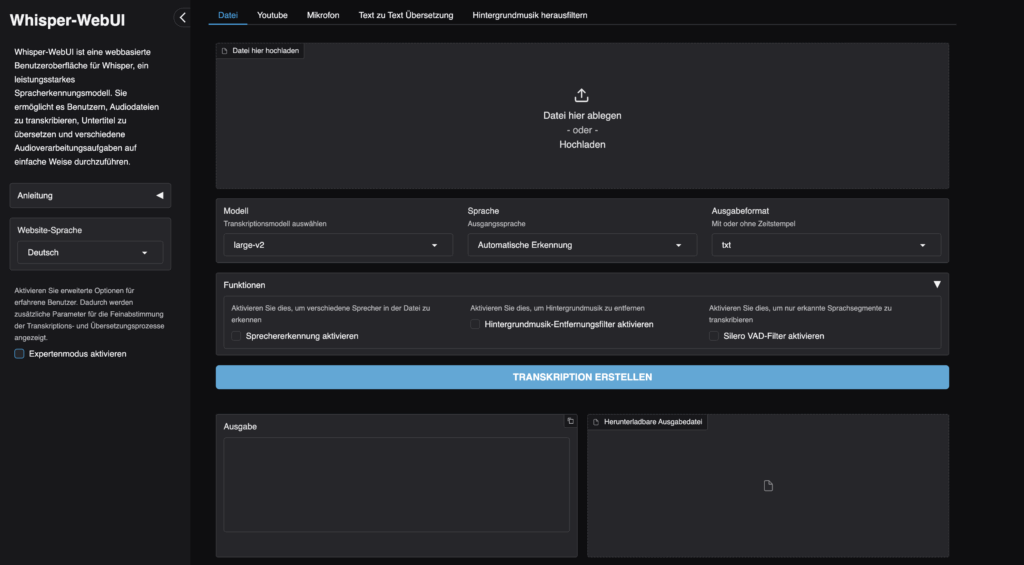1024x565 pixels.
Task: Open the Text zu Text Übersetzung tab
Action: pyautogui.click(x=405, y=15)
